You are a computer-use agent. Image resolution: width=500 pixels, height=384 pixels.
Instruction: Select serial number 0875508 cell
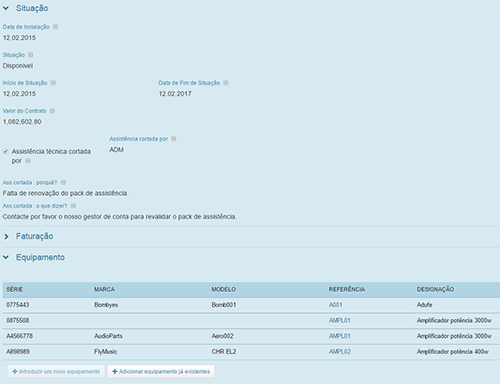tap(18, 320)
